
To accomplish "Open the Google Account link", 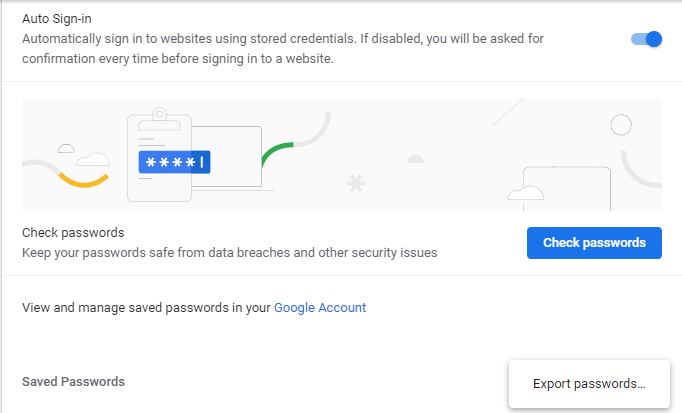I will point(320,308).
